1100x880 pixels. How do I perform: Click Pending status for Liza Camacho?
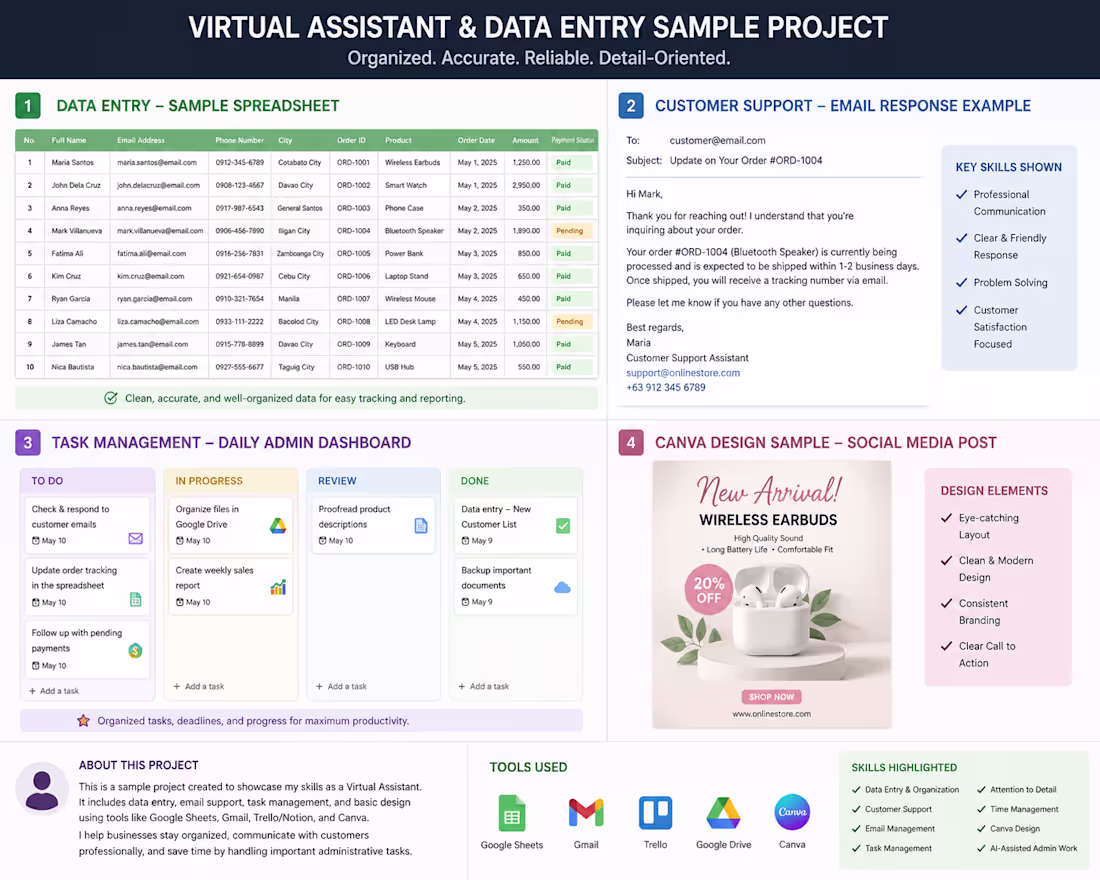click(x=571, y=321)
